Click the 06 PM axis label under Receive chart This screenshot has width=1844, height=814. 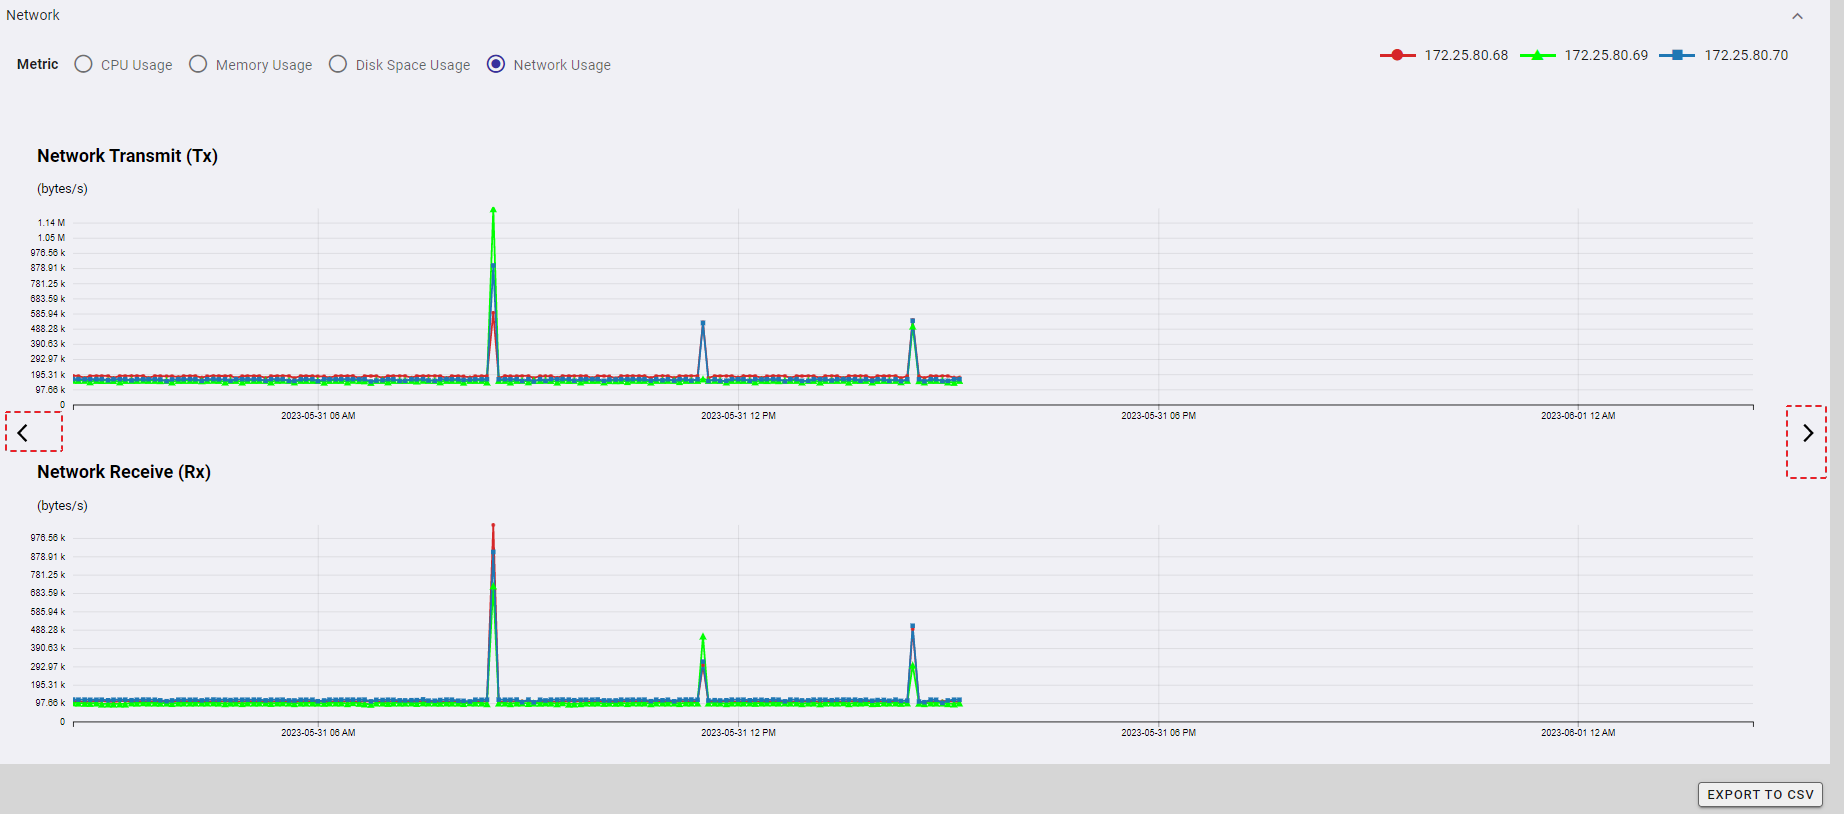(1158, 732)
